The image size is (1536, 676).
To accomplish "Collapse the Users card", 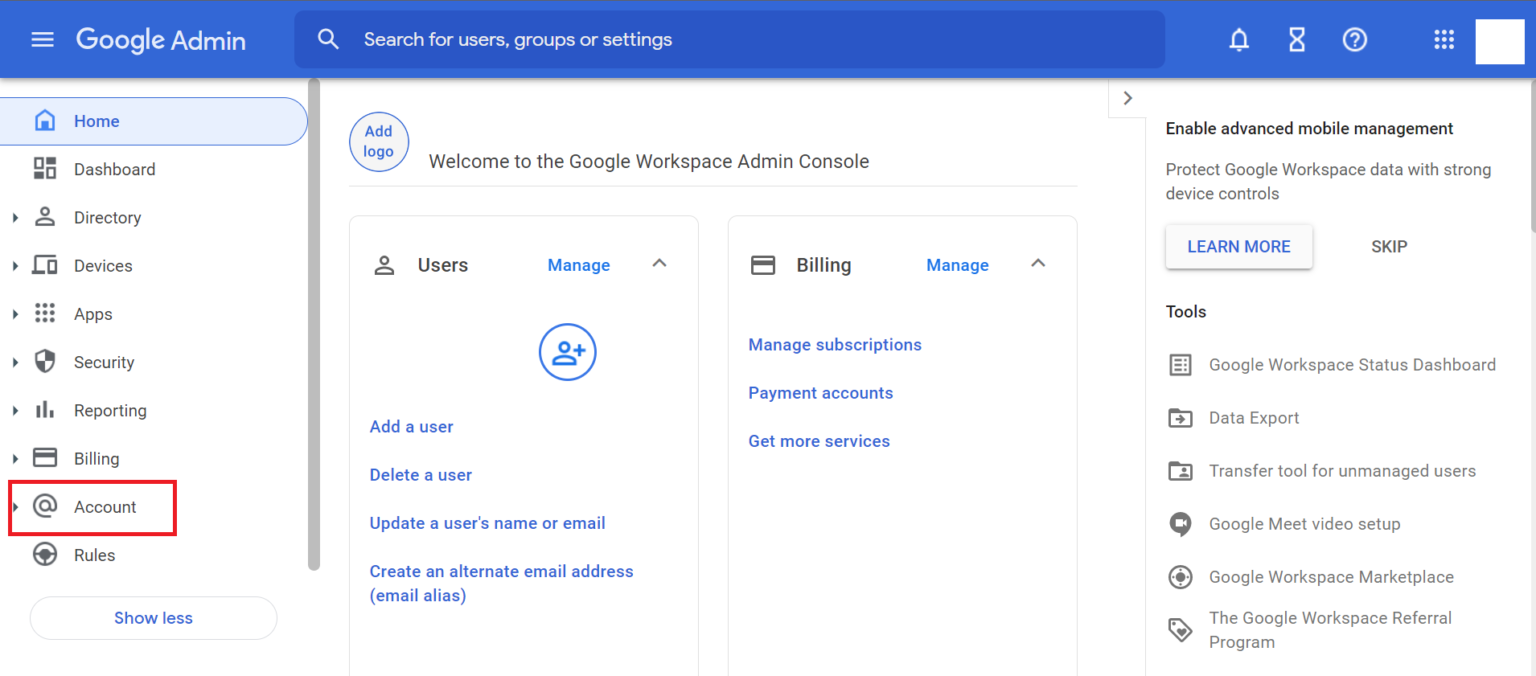I will pyautogui.click(x=659, y=263).
